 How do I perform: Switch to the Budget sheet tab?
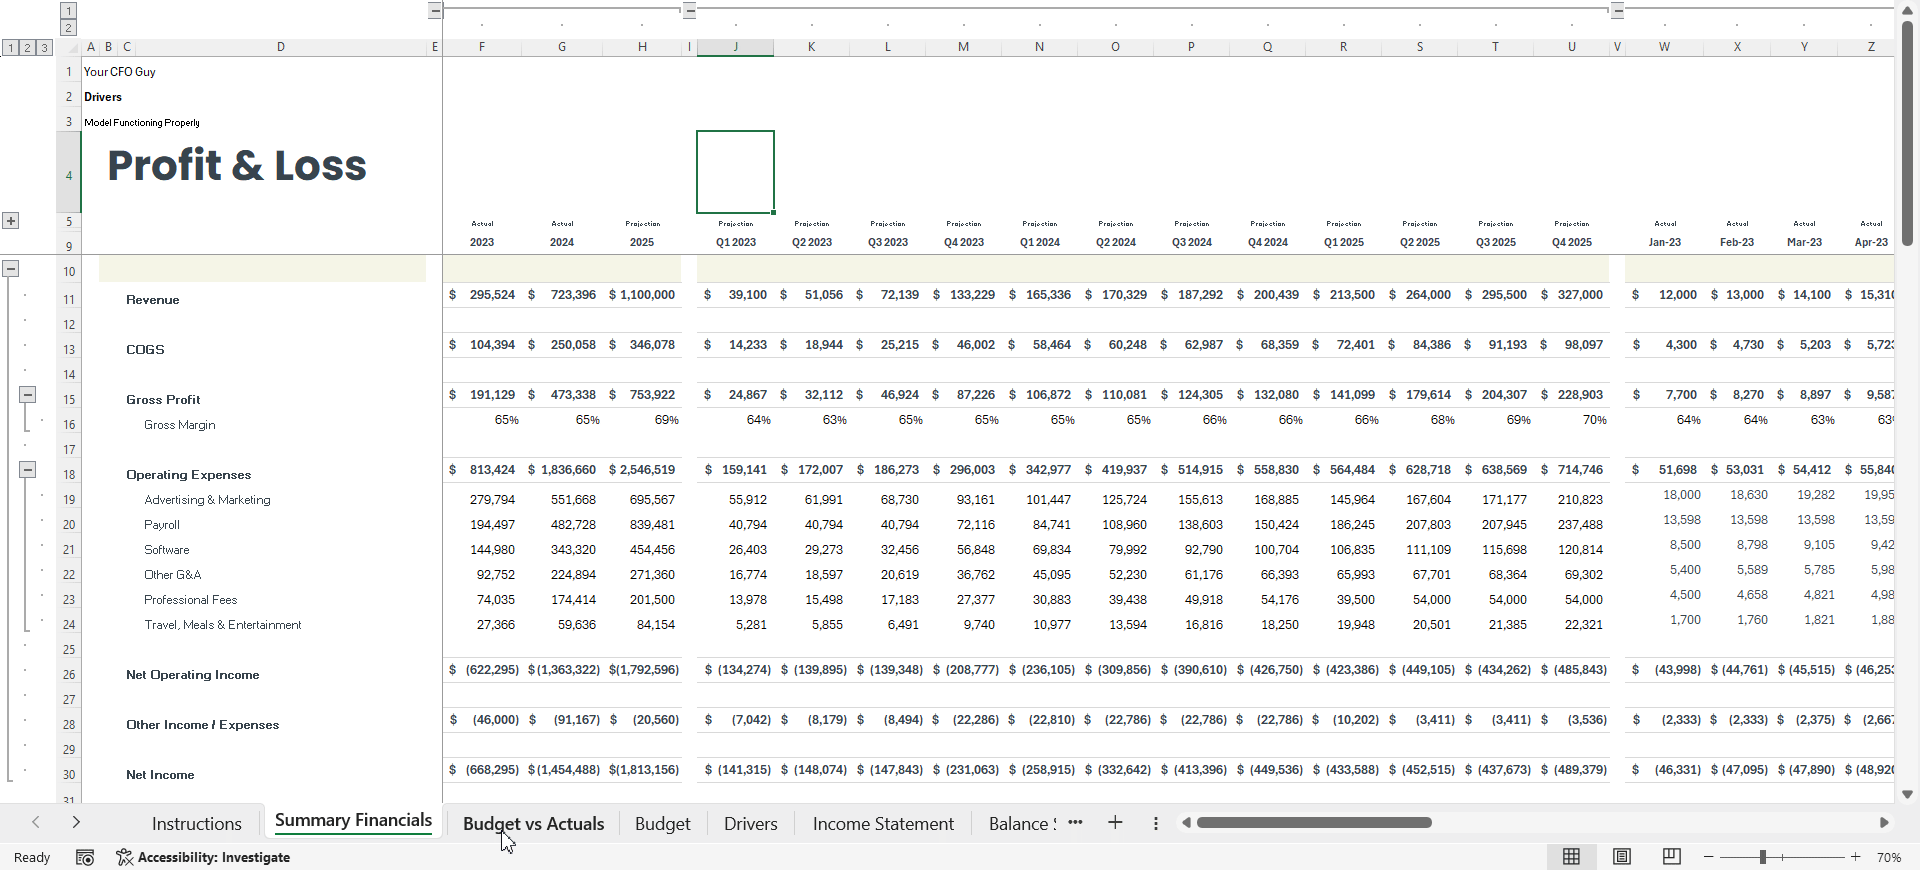(x=662, y=823)
